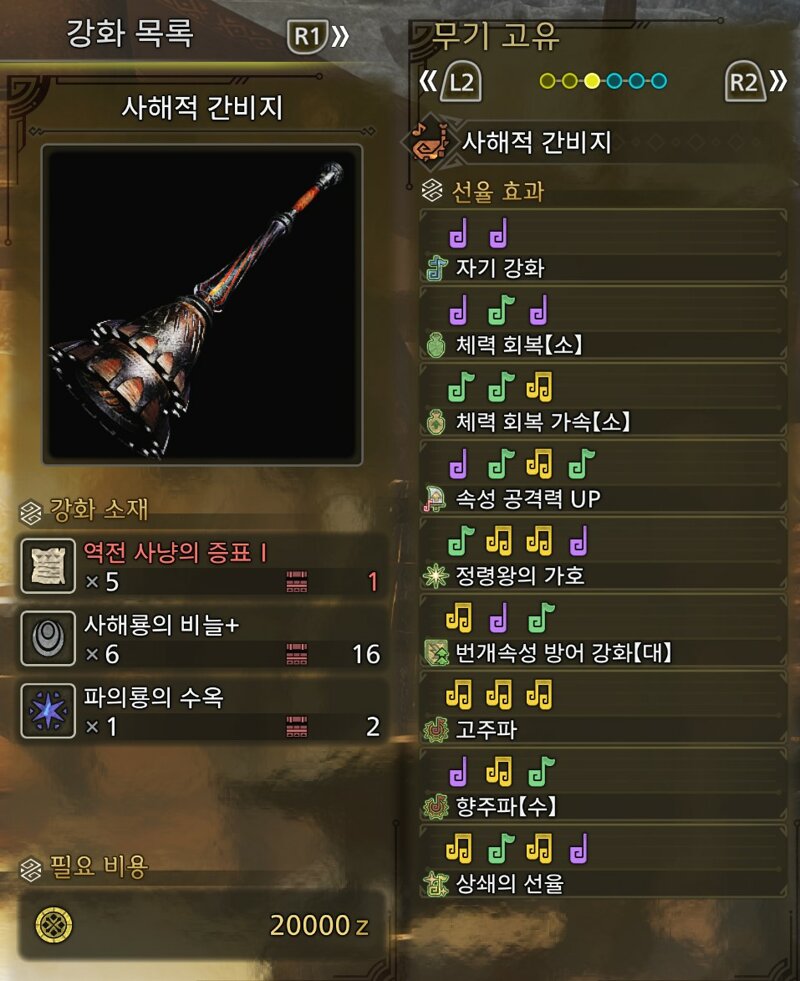Click the 역전 사냥의 증표 scroll icon
Image resolution: width=800 pixels, height=981 pixels.
click(x=48, y=566)
